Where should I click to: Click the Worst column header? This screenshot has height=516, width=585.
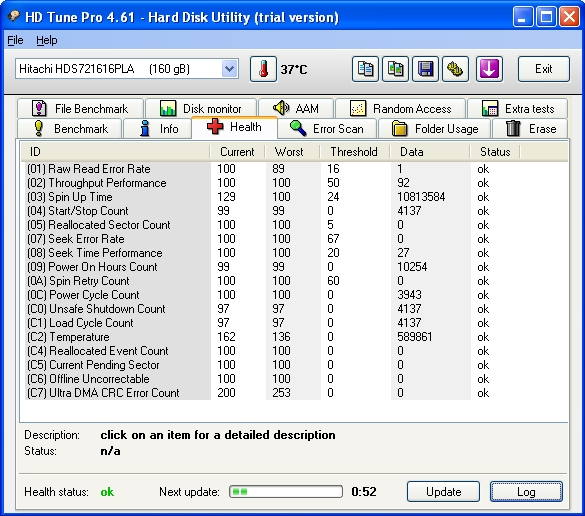(x=292, y=152)
